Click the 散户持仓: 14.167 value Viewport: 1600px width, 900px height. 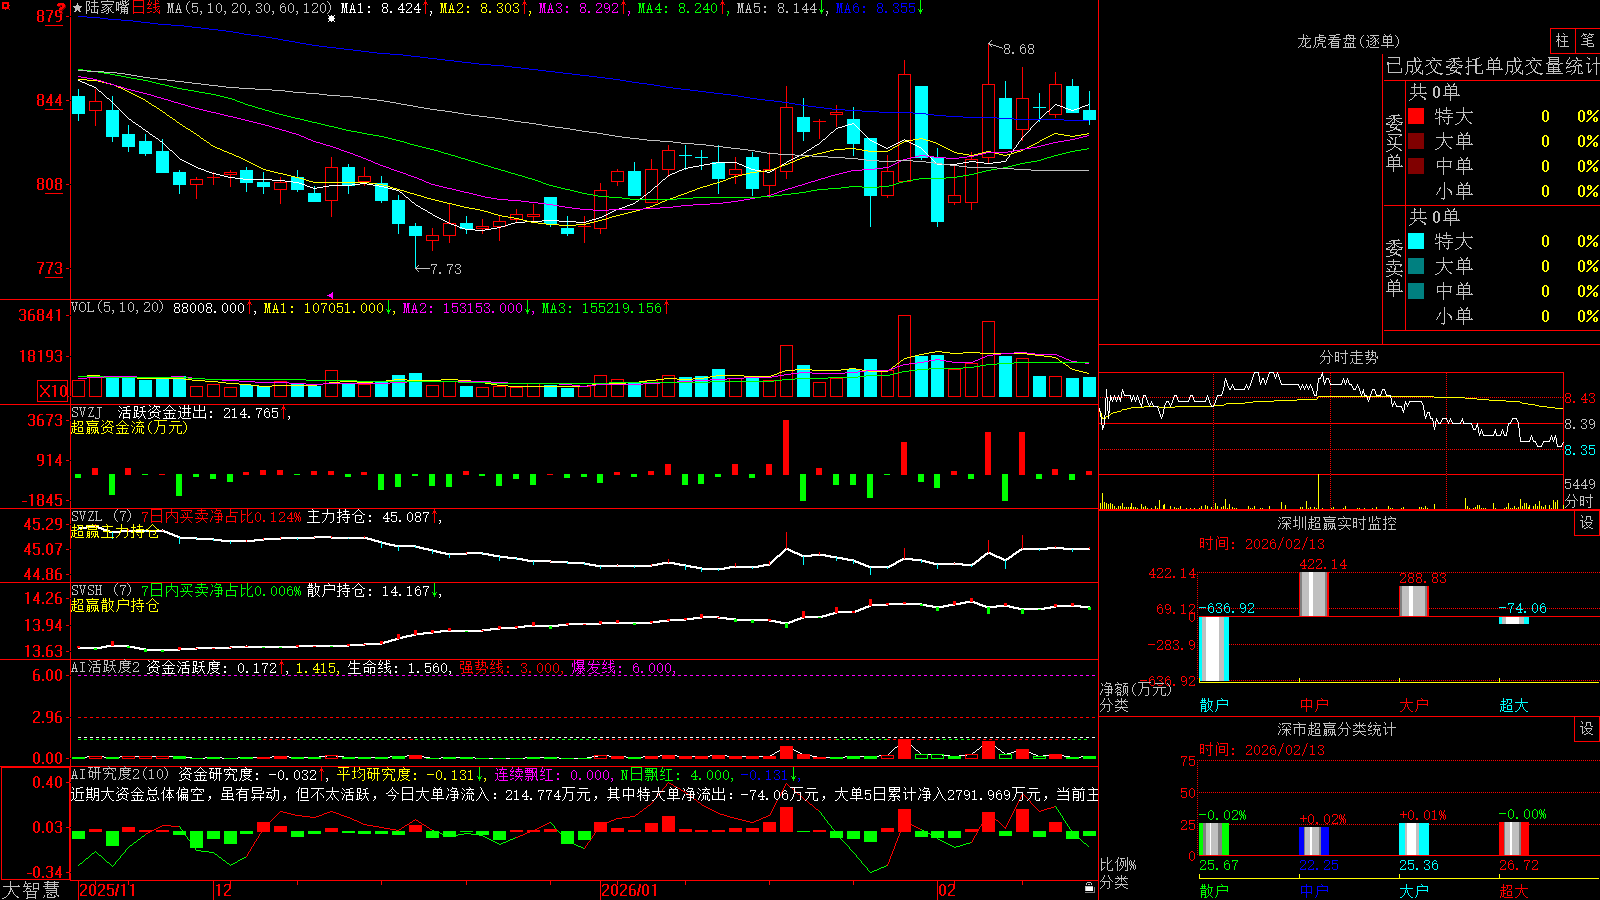click(368, 591)
